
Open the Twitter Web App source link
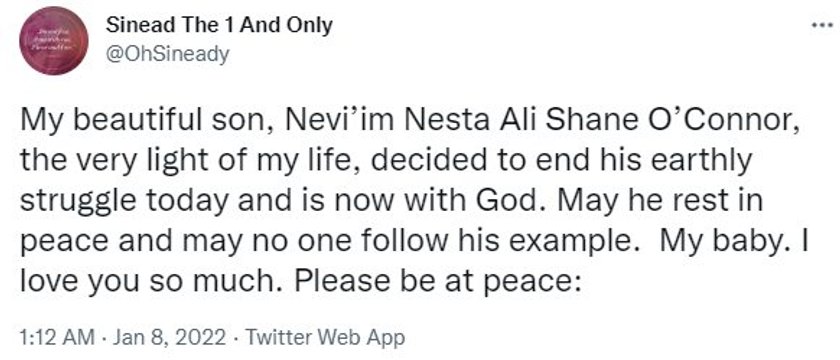click(x=325, y=338)
